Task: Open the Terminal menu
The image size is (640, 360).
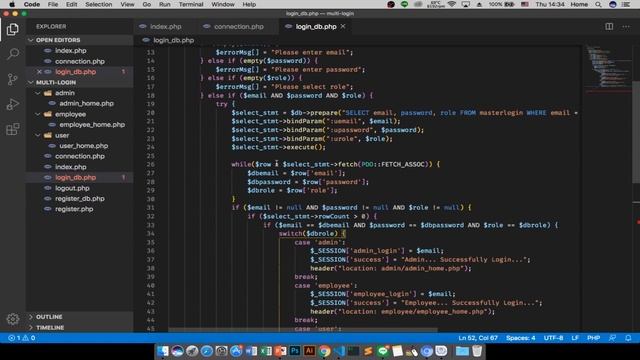Action: click(191, 4)
